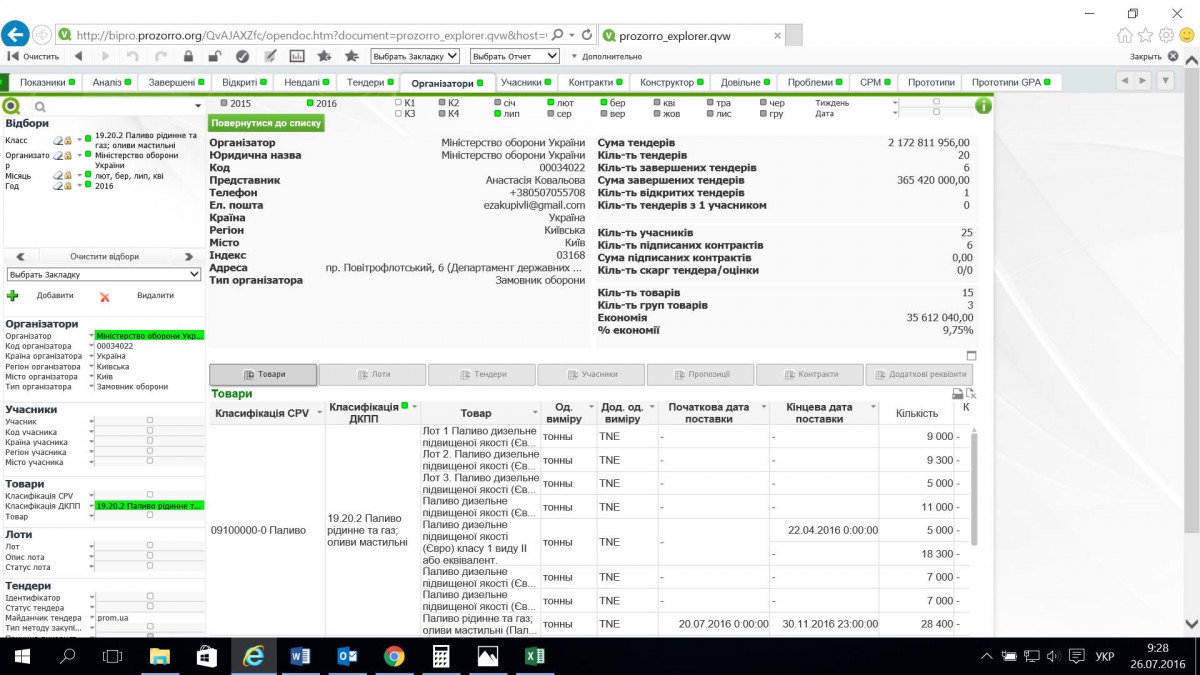Screen dimensions: 1200x675
Task: Click the green plus Добавити icon
Action: (13, 296)
